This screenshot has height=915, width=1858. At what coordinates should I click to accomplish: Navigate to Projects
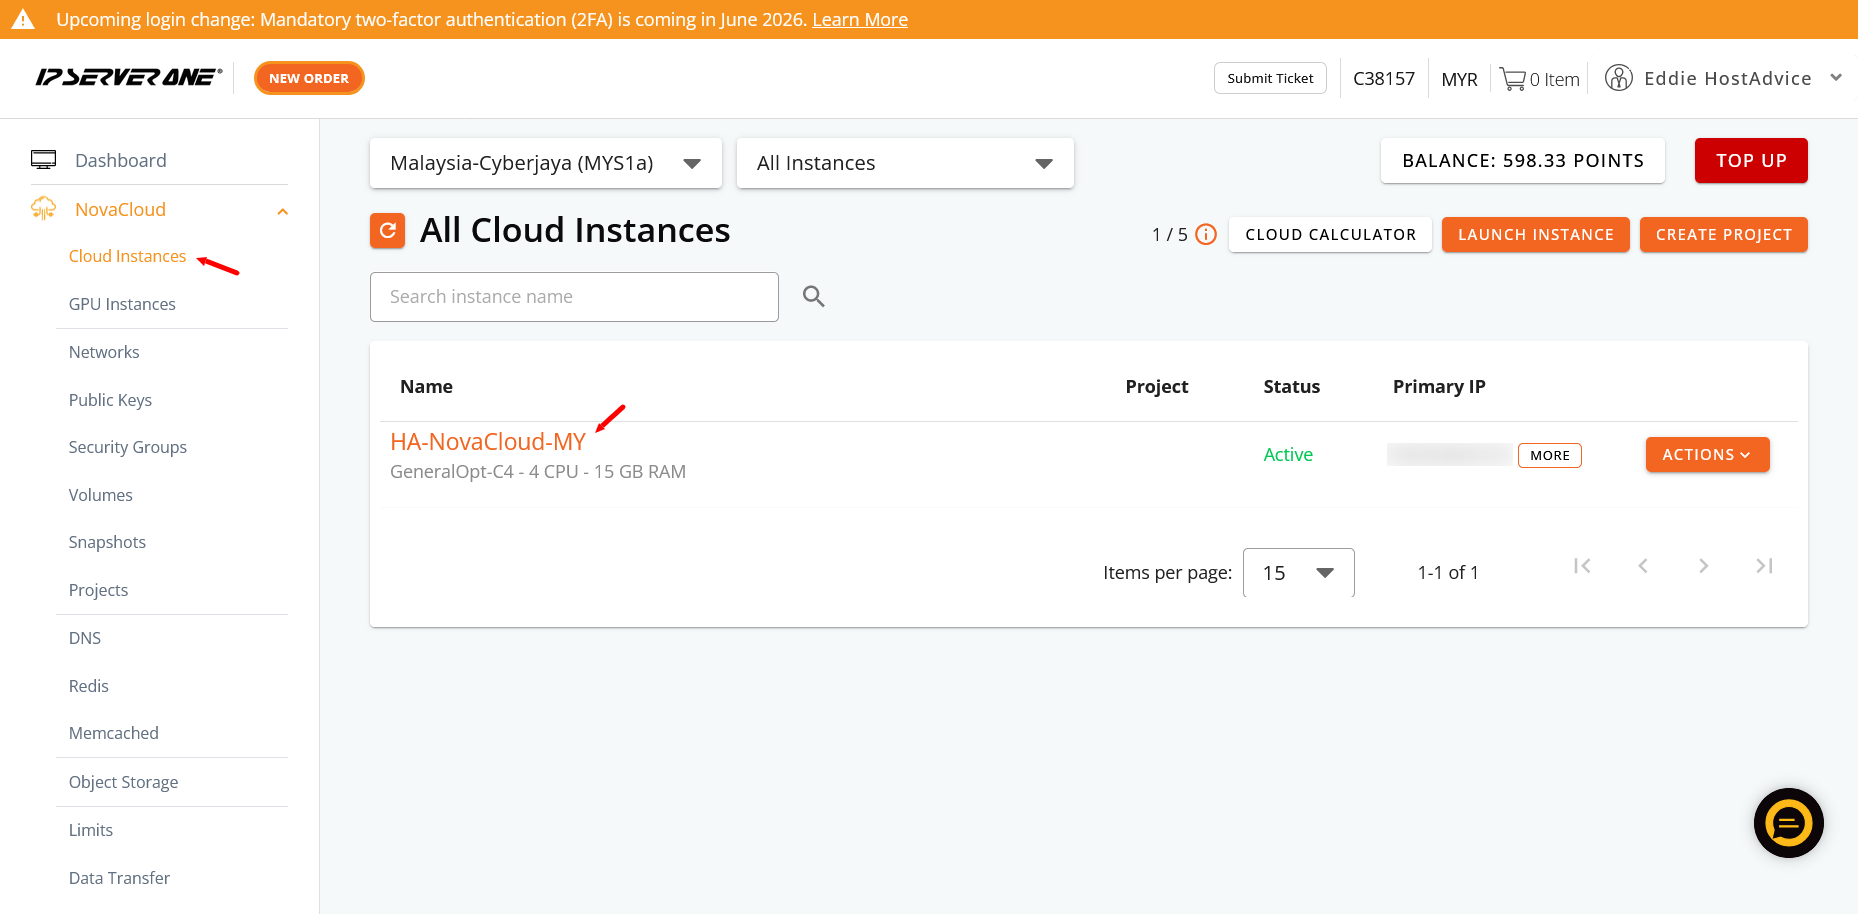(x=98, y=590)
